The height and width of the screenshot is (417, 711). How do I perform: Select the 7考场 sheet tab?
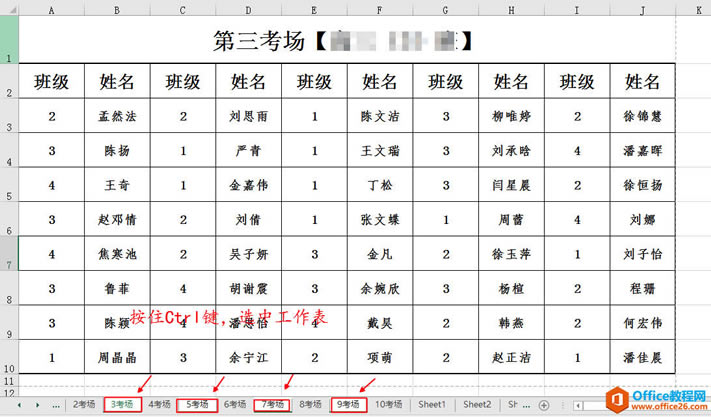click(x=273, y=404)
